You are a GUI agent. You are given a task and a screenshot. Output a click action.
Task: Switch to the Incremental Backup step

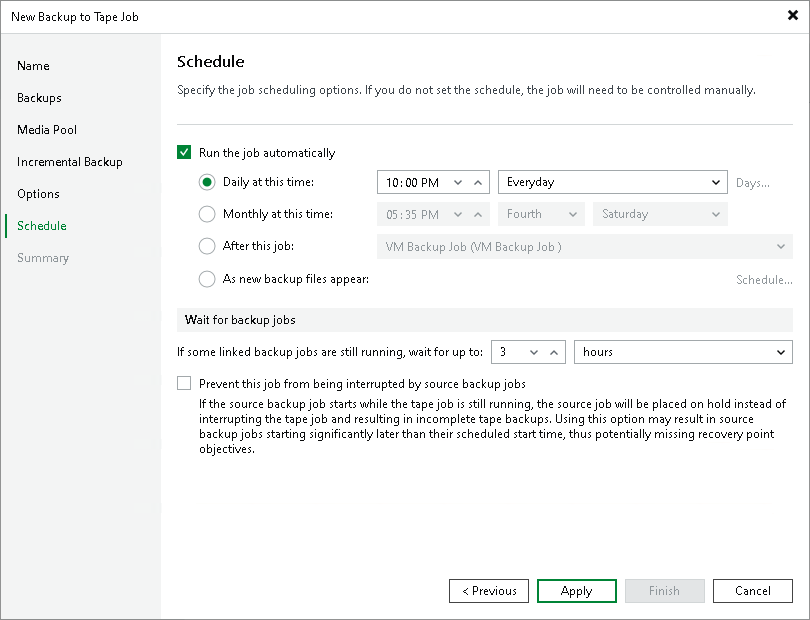(70, 161)
